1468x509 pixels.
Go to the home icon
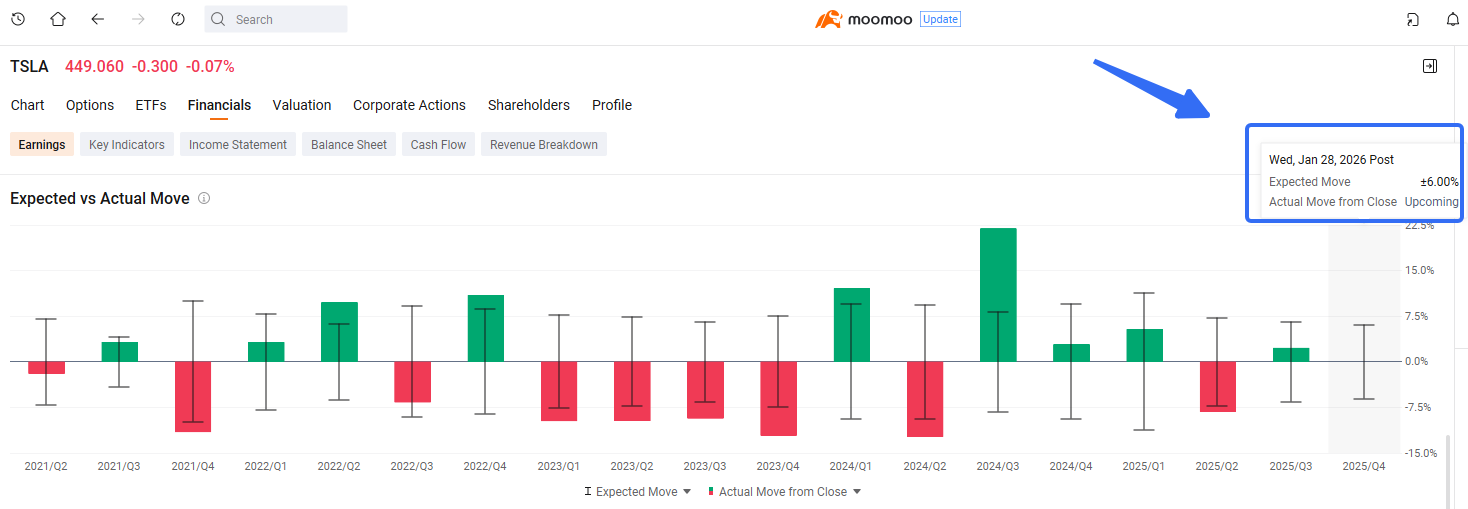(58, 19)
